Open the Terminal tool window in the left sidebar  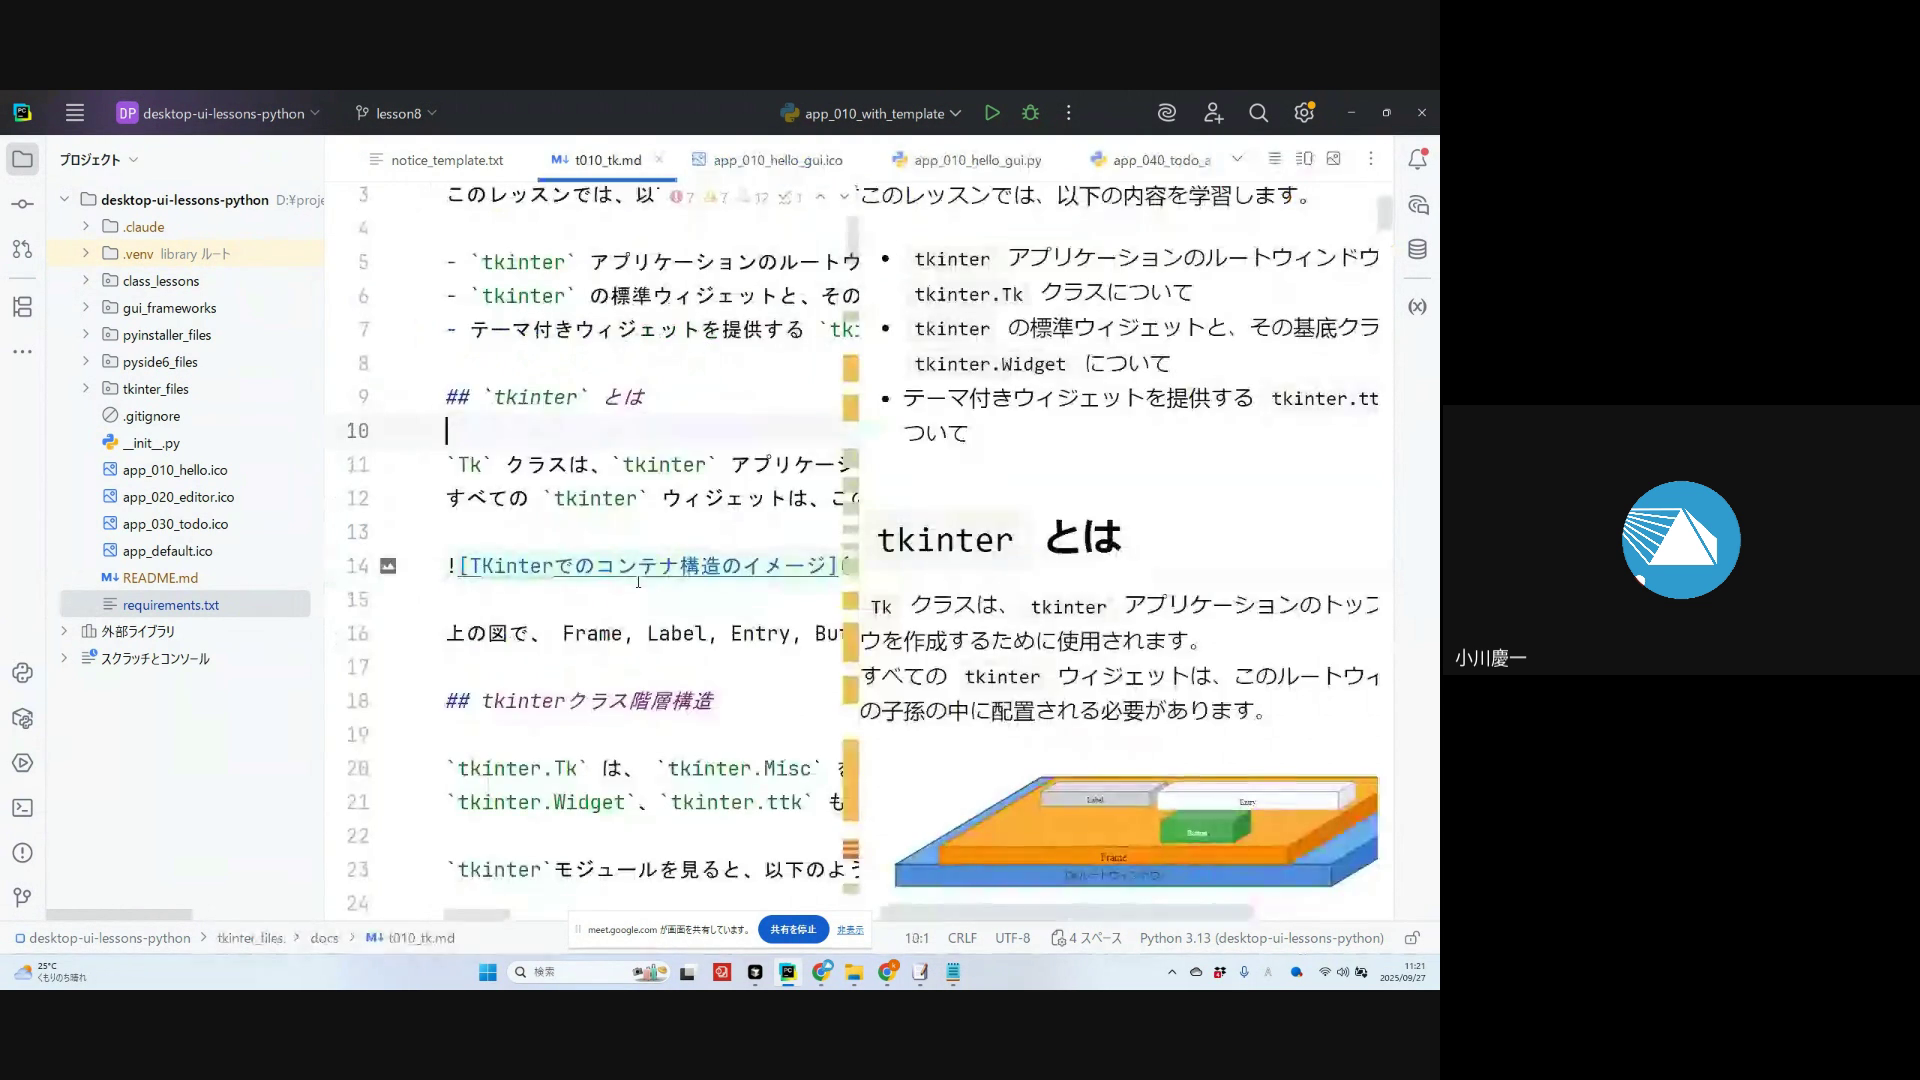[22, 808]
